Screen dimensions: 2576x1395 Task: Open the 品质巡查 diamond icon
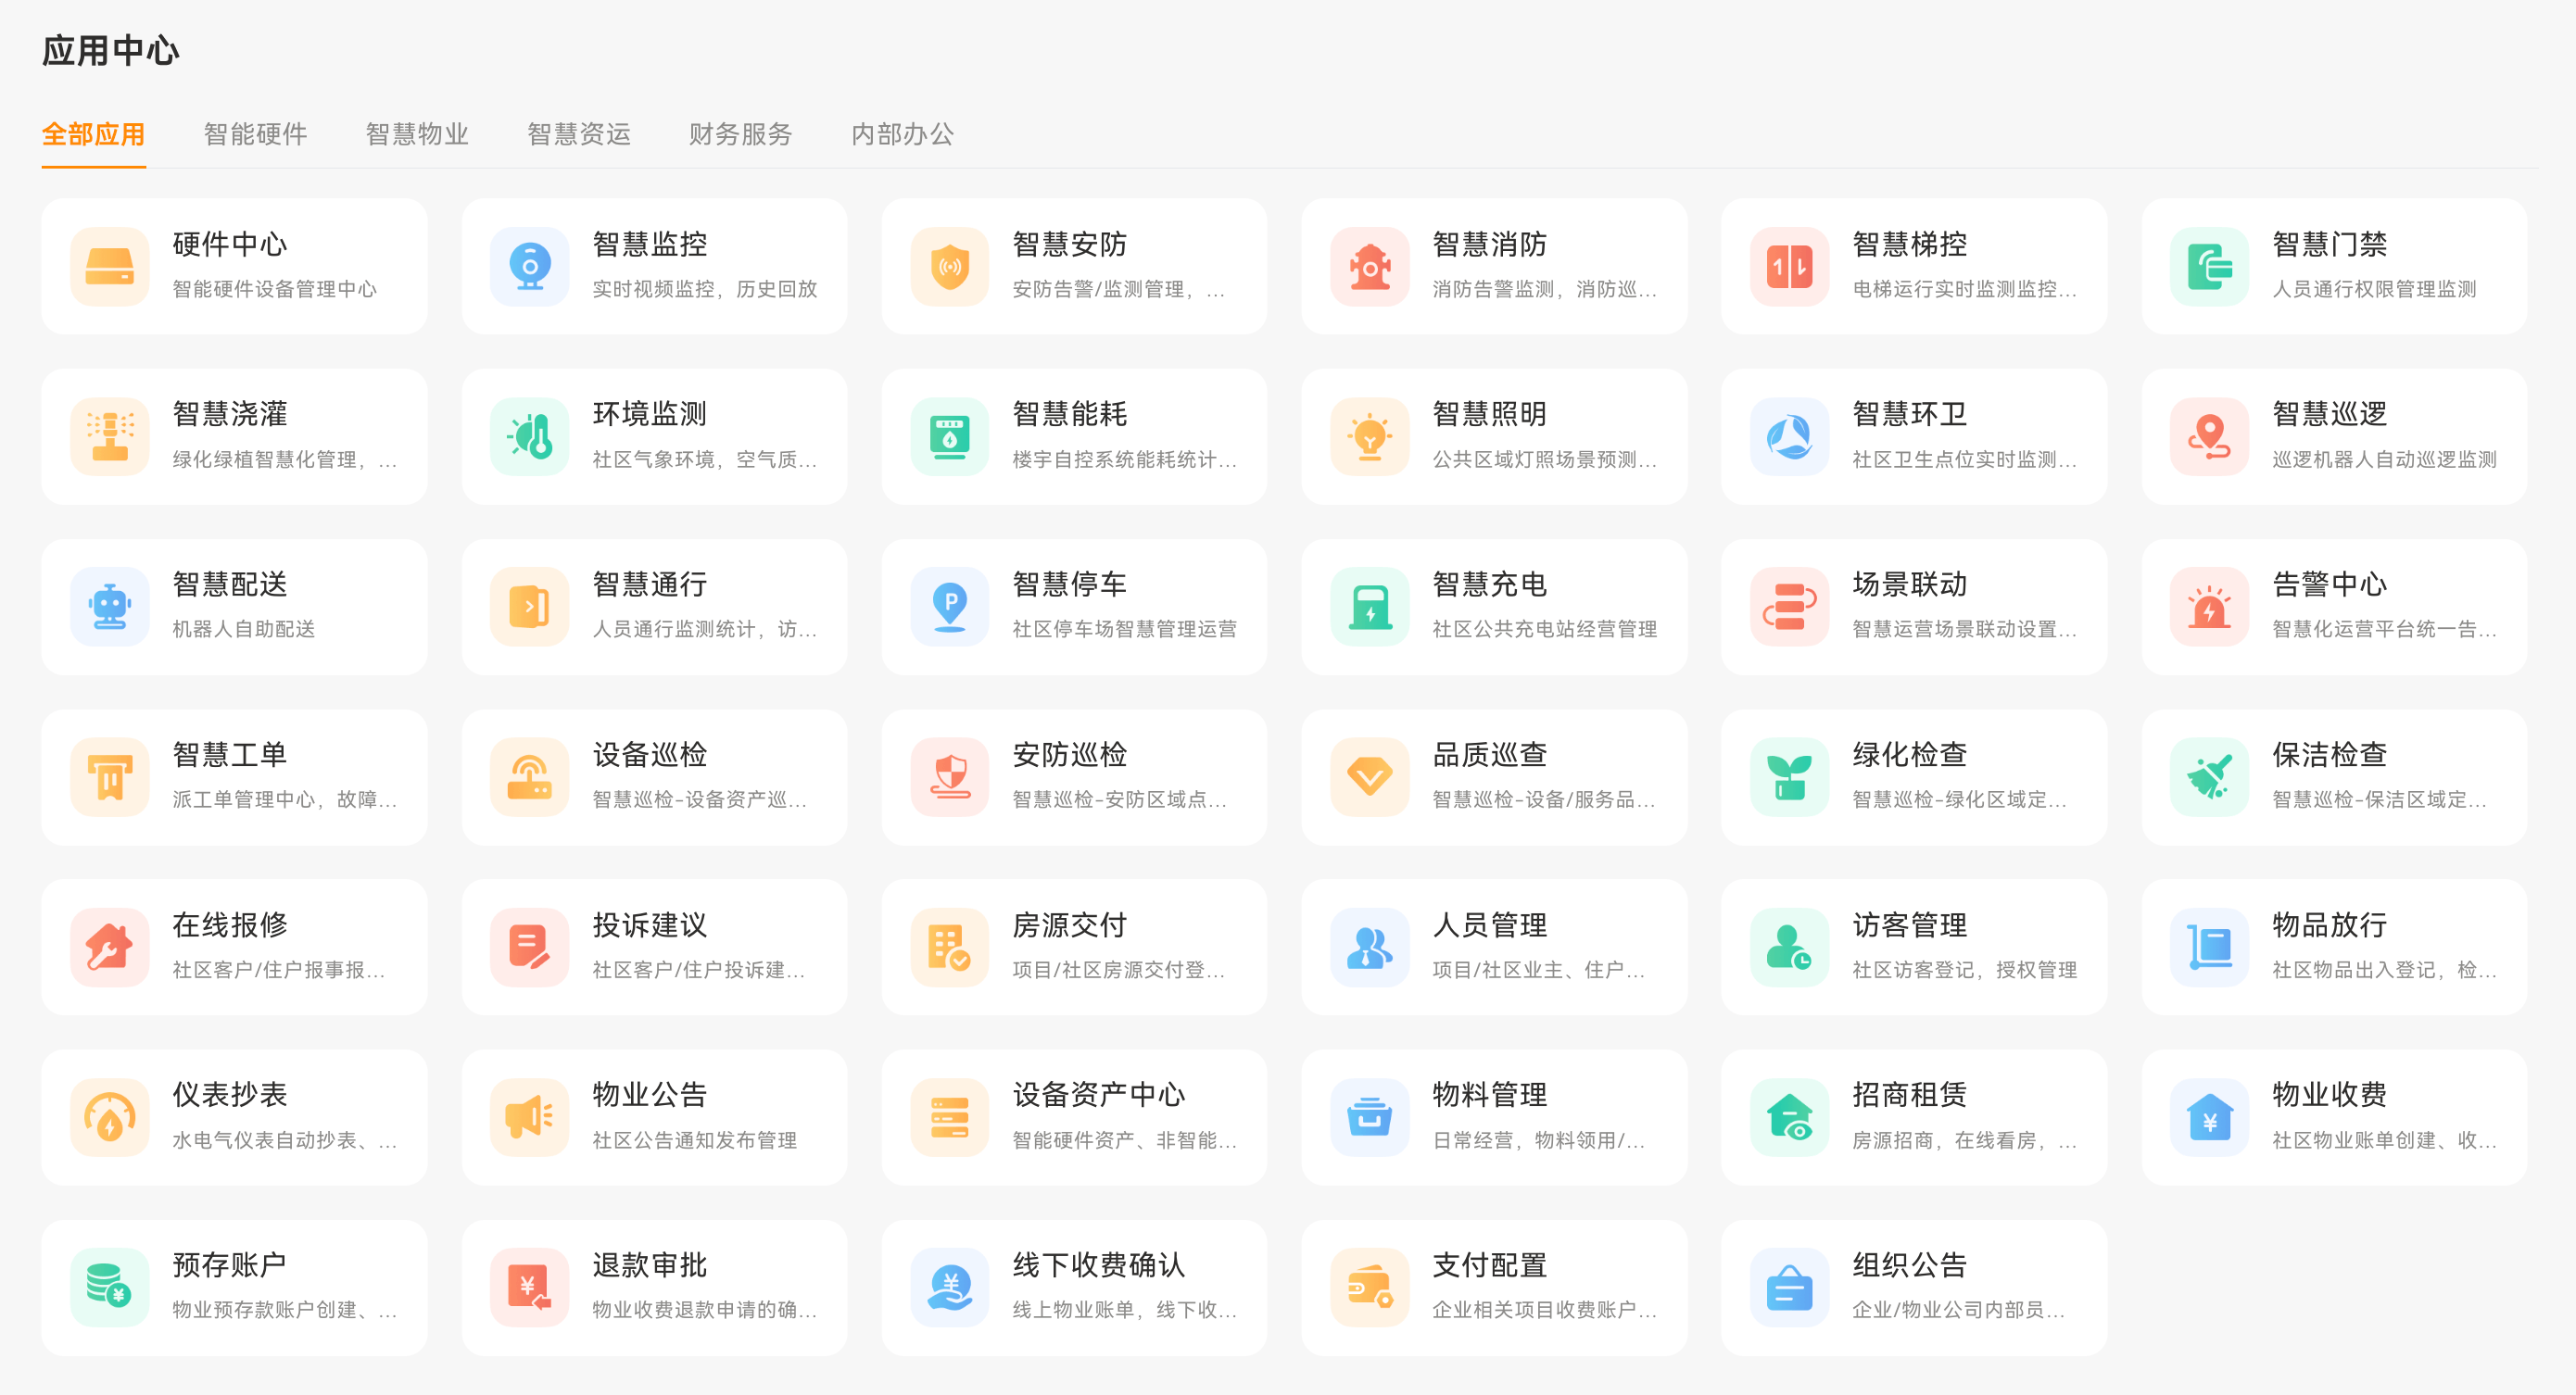(1370, 777)
